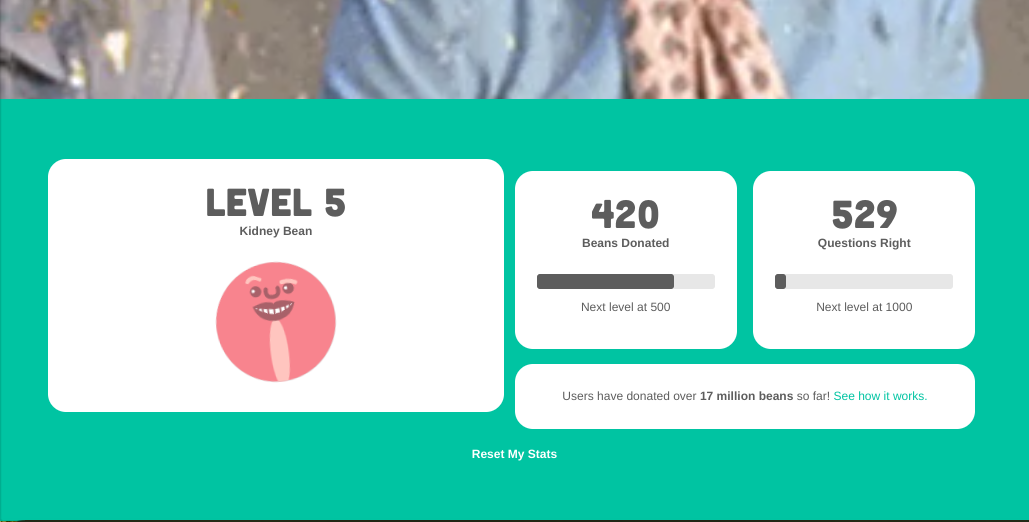This screenshot has height=522, width=1029.
Task: Click the Next level at 1000 text
Action: coord(864,307)
